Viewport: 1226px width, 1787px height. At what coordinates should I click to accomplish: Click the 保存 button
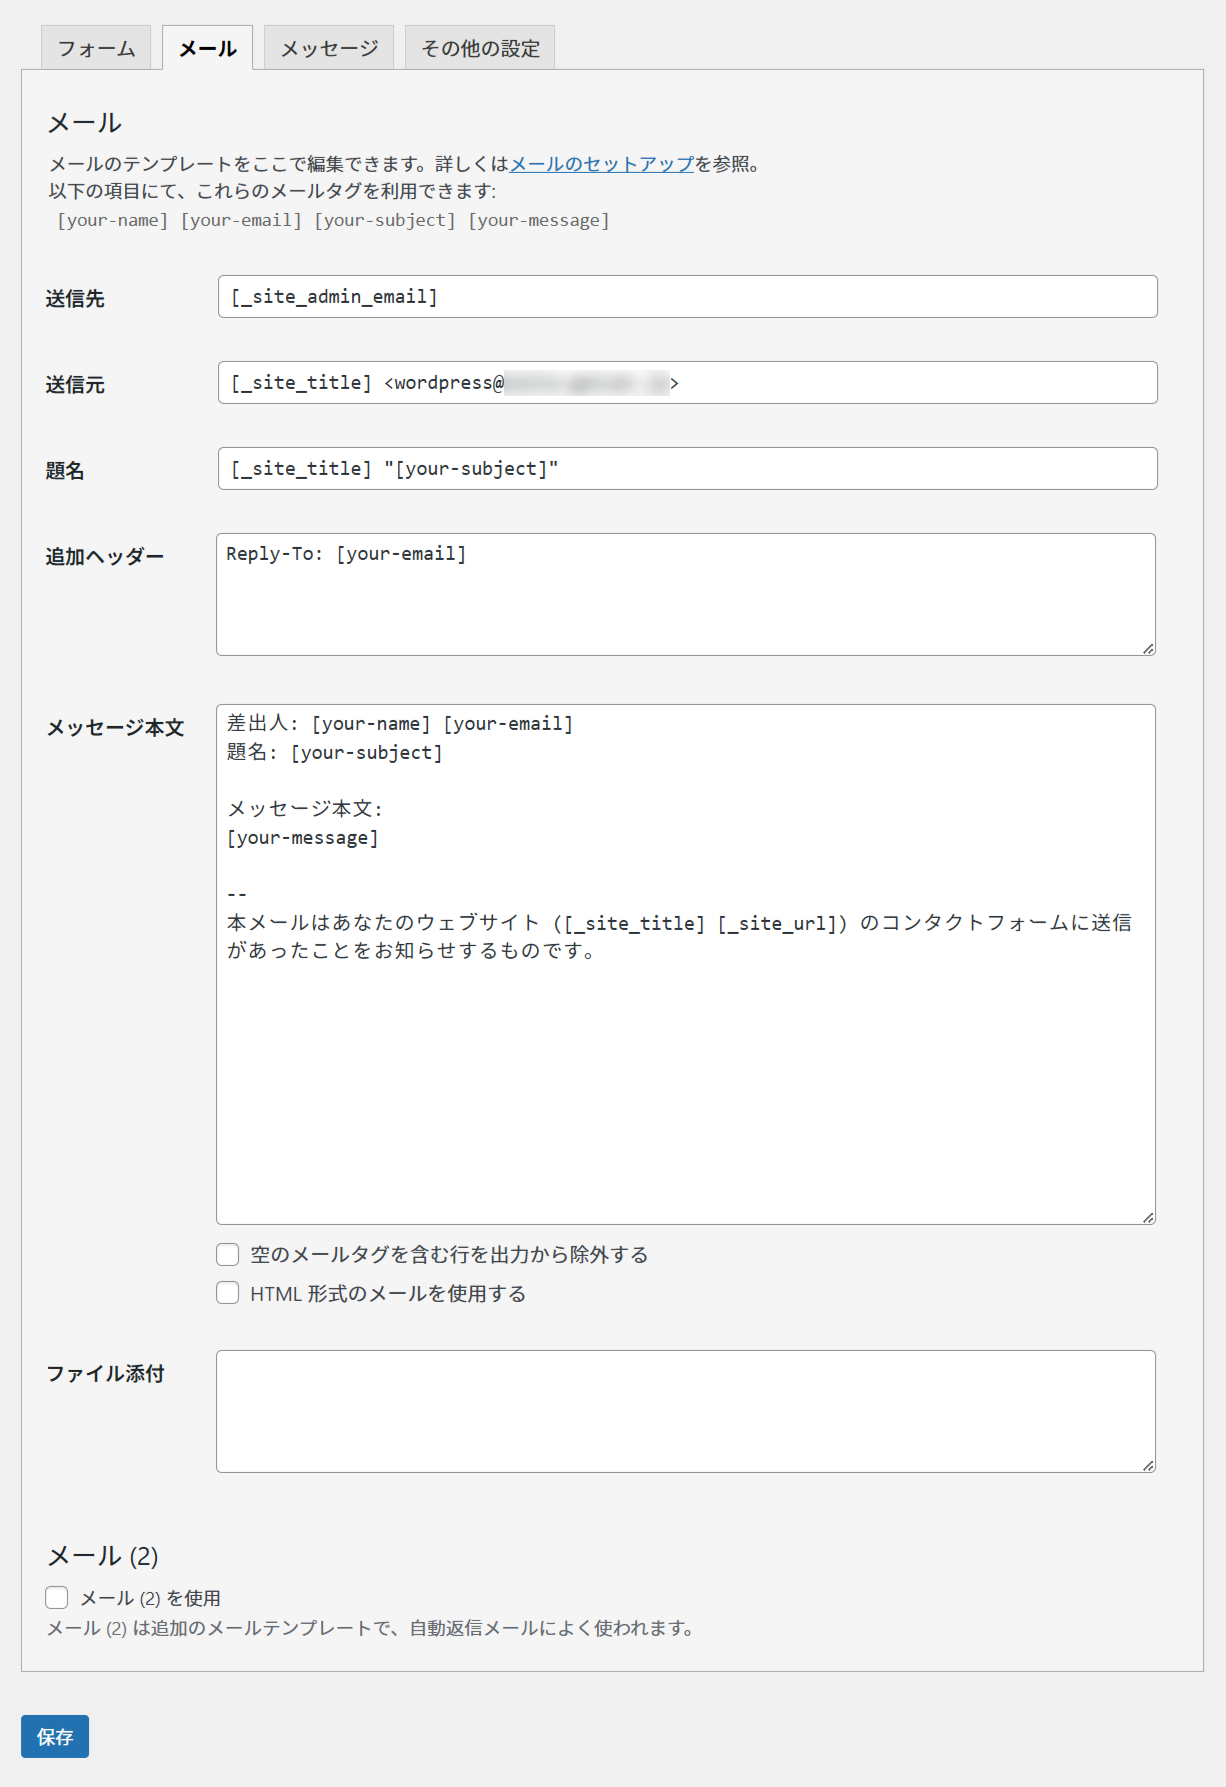(55, 1736)
